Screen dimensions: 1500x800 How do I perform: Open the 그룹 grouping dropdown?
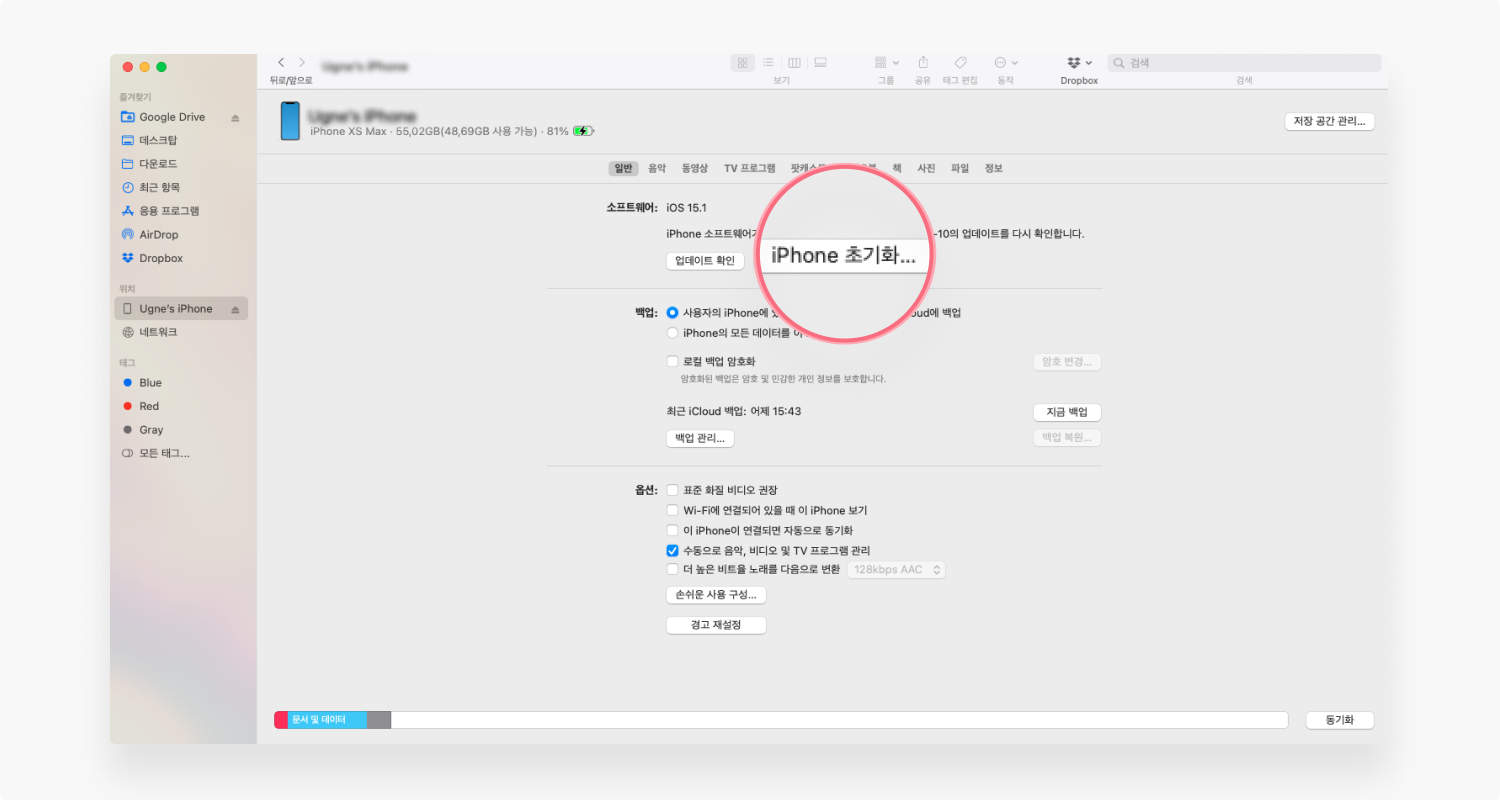pyautogui.click(x=887, y=62)
